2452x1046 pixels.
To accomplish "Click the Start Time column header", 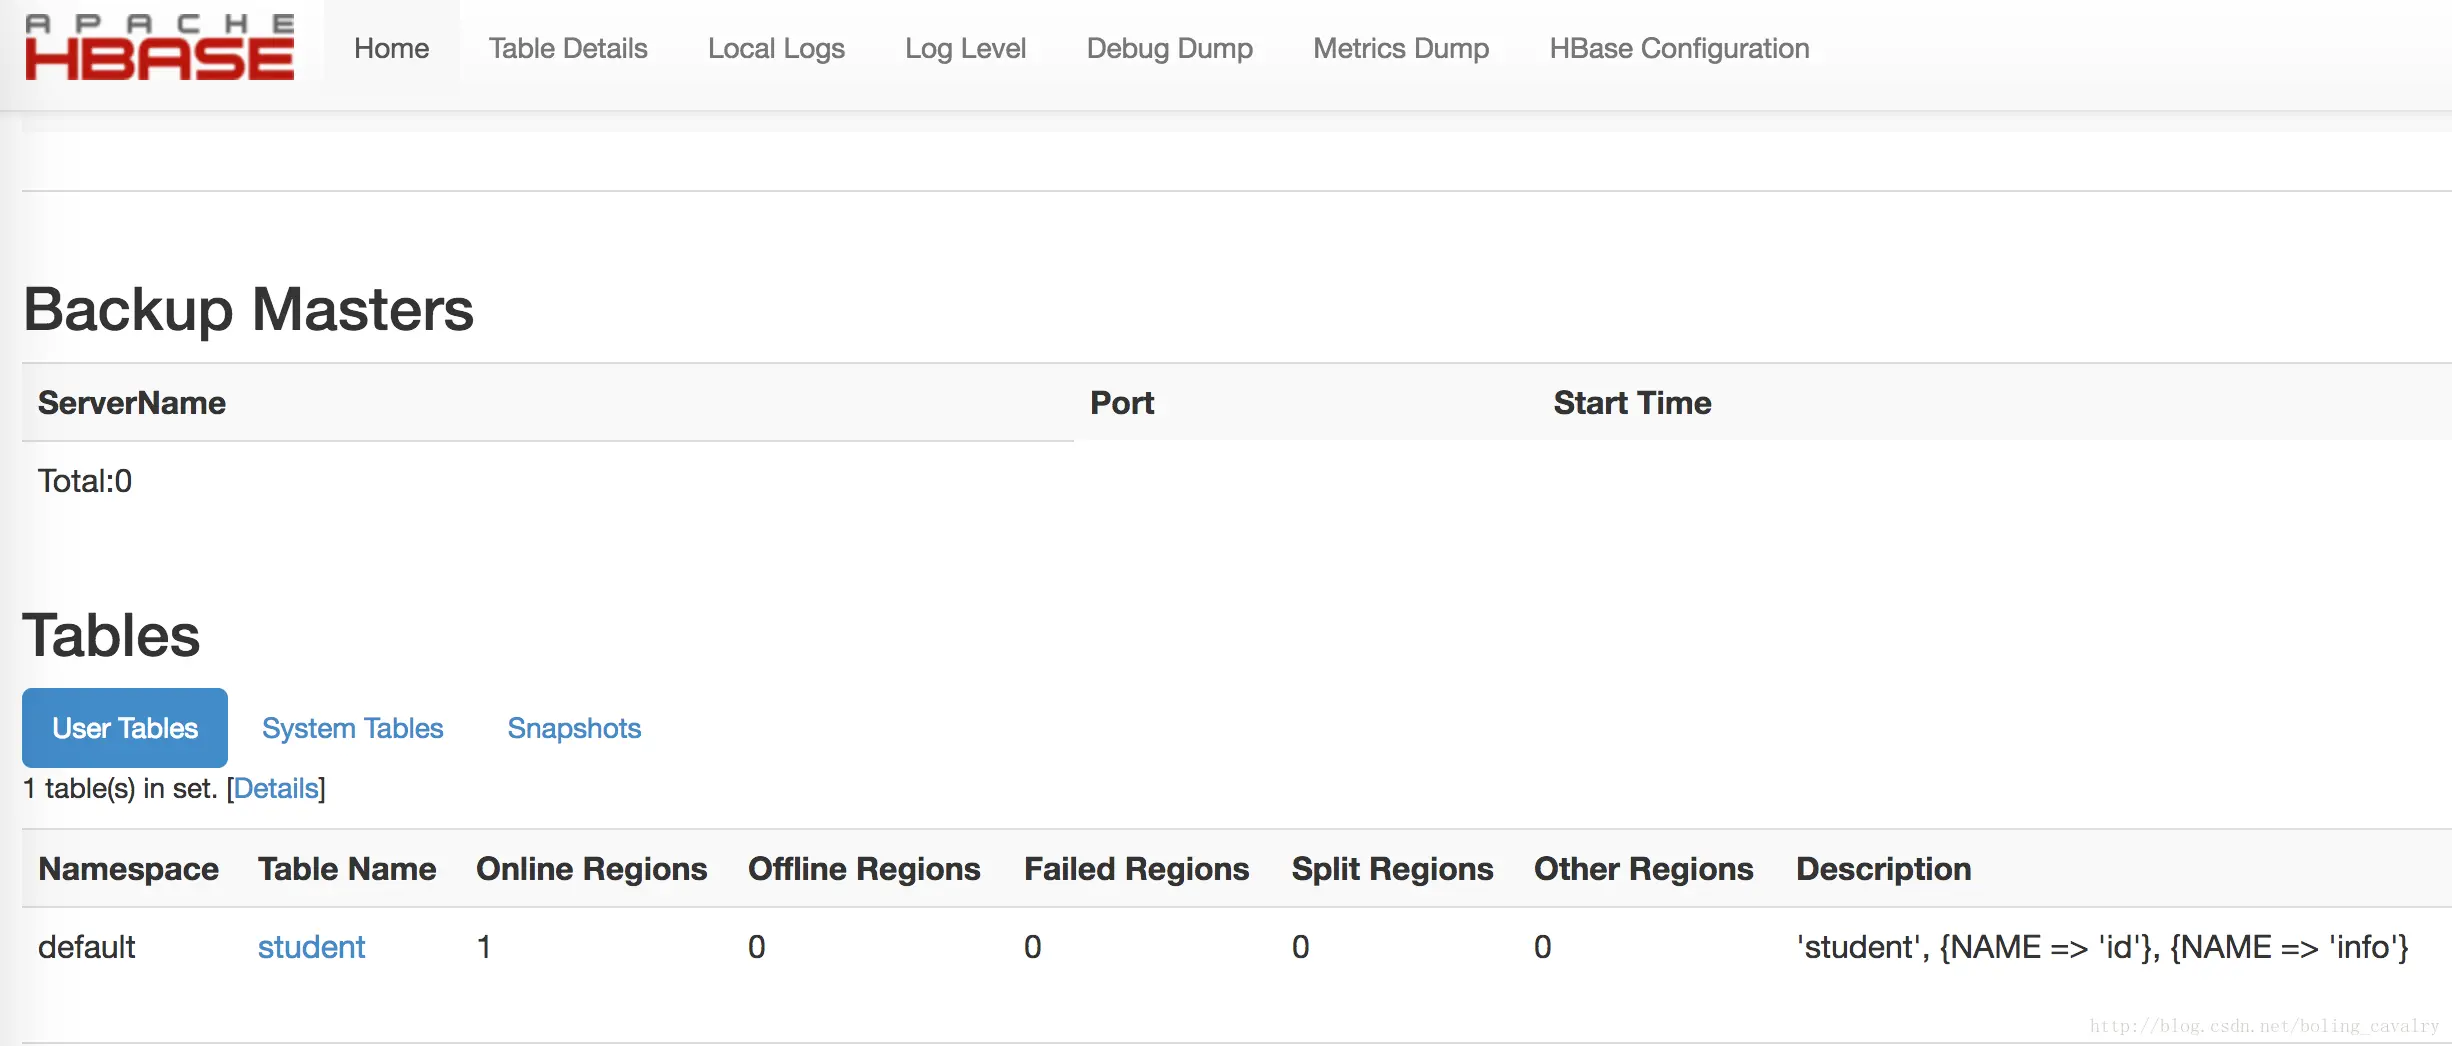I will coord(1632,403).
